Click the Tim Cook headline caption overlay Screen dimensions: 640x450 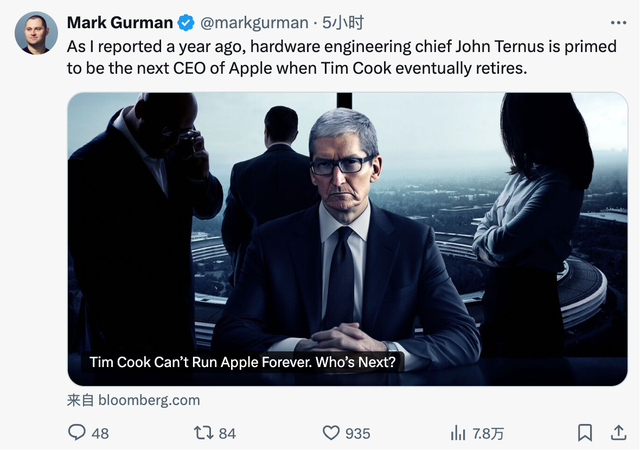click(x=243, y=362)
